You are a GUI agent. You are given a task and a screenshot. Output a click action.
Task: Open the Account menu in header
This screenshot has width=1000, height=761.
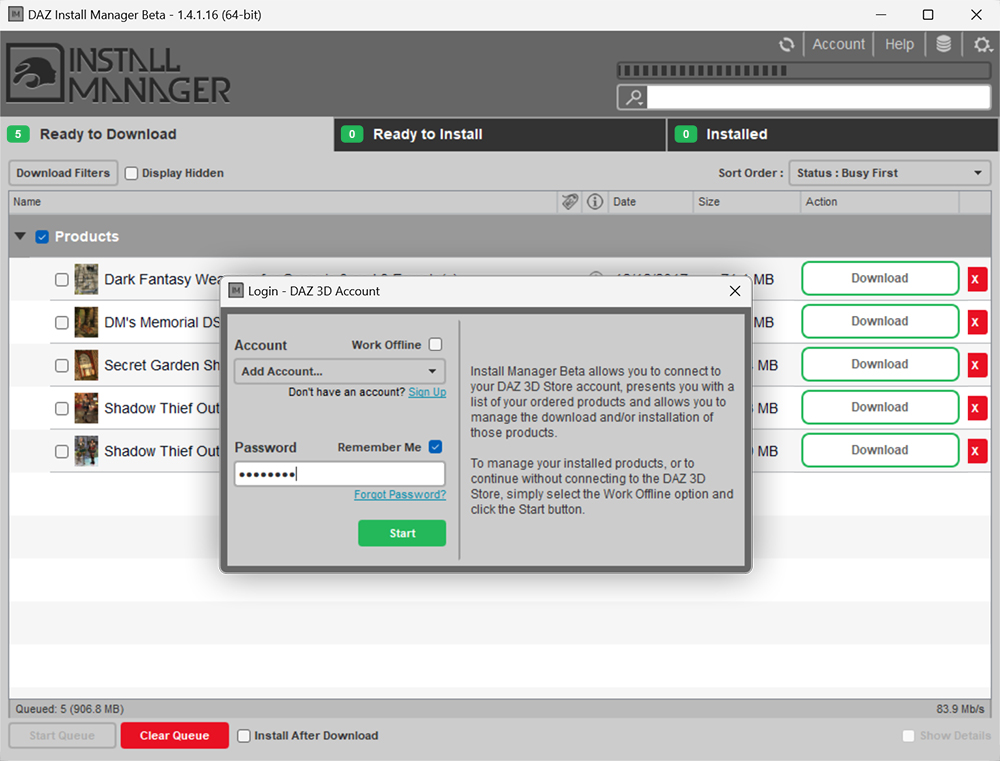click(x=838, y=44)
